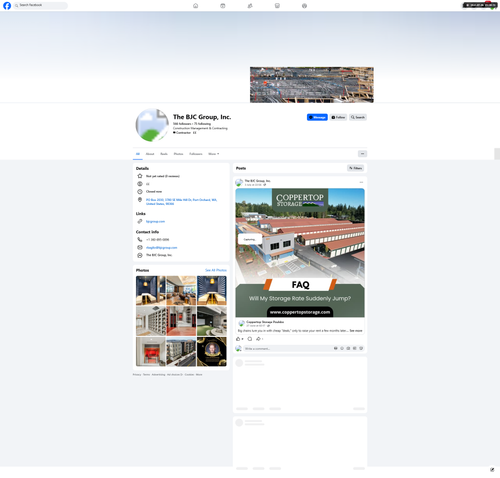Image resolution: width=500 pixels, height=478 pixels.
Task: Open the Coppertop Storage FAQ post image
Action: 300,253
